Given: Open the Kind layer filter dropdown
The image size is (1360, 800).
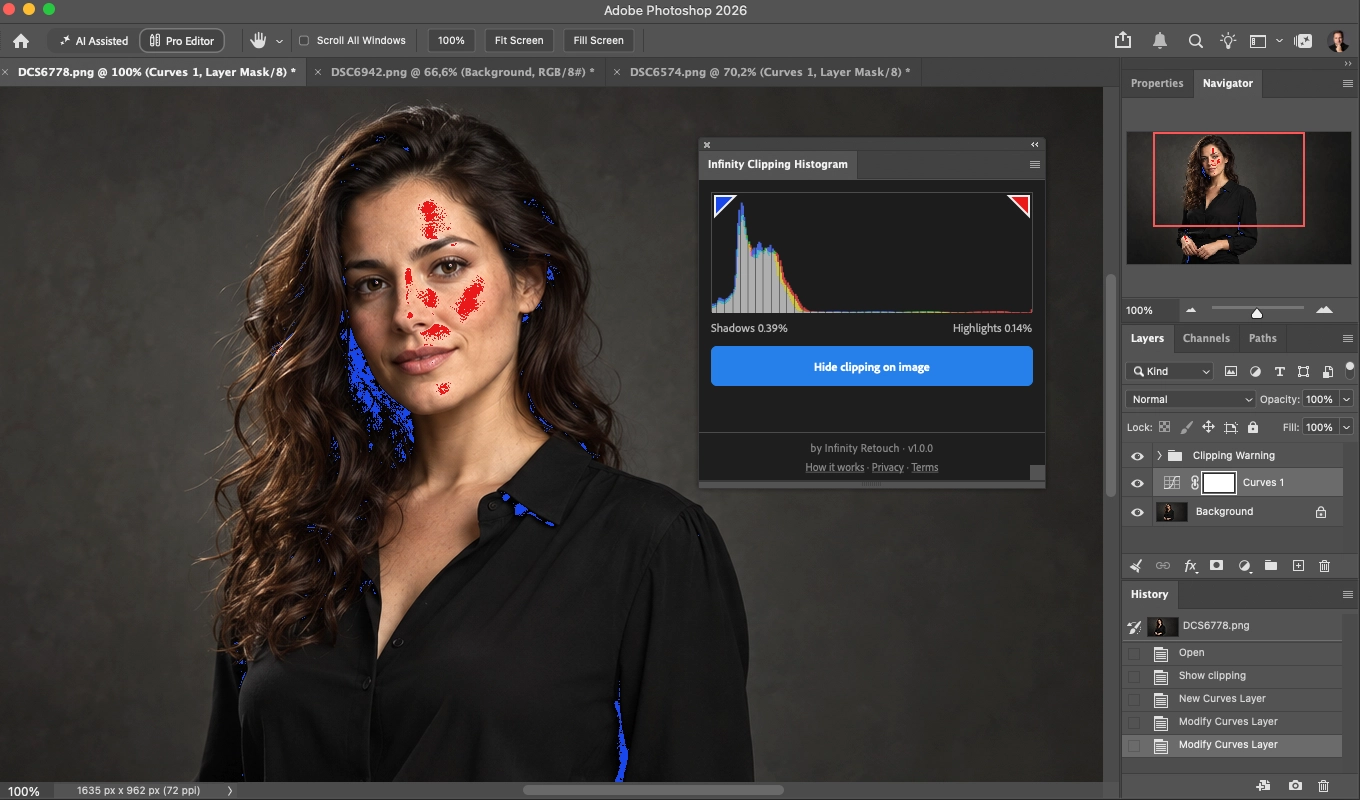Looking at the screenshot, I should coord(1169,371).
